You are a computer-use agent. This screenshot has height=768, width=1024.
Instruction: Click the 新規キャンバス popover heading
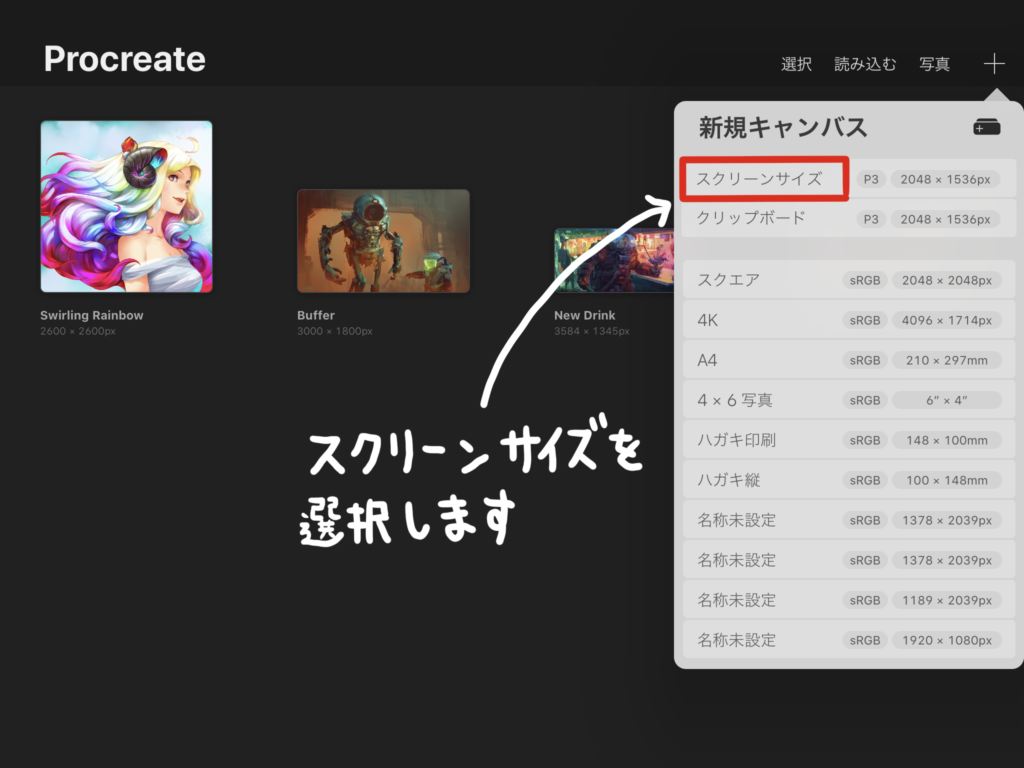point(783,127)
